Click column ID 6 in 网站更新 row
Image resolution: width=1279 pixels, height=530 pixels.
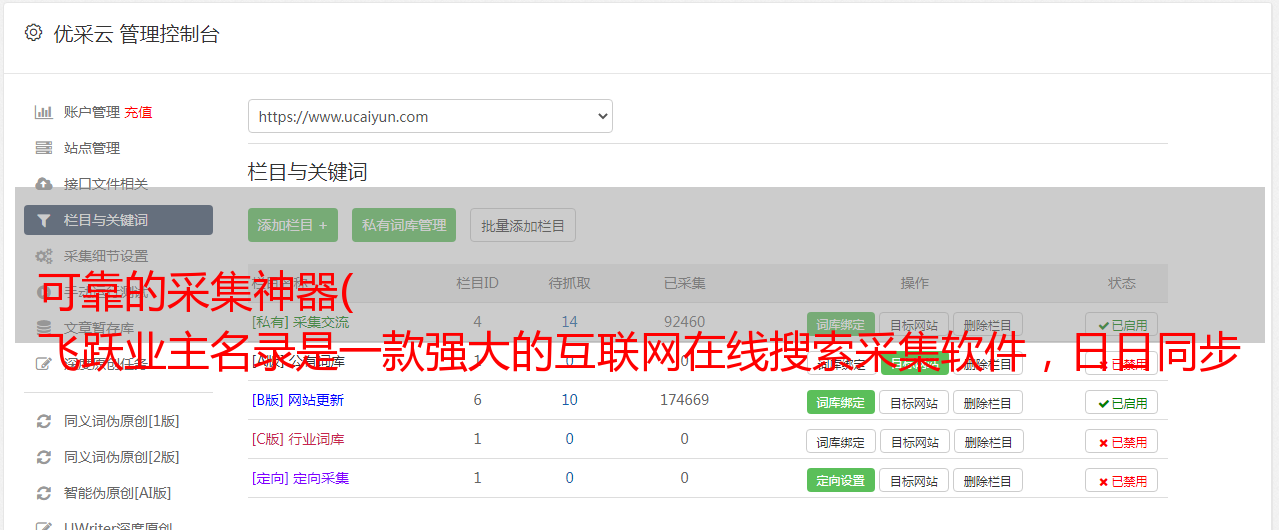(478, 400)
